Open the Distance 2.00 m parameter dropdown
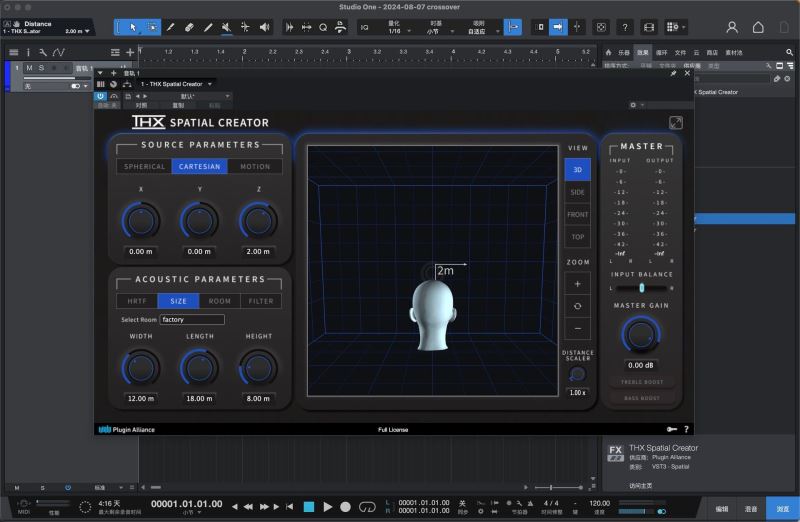Screen dimensions: 800x522 click(x=87, y=31)
